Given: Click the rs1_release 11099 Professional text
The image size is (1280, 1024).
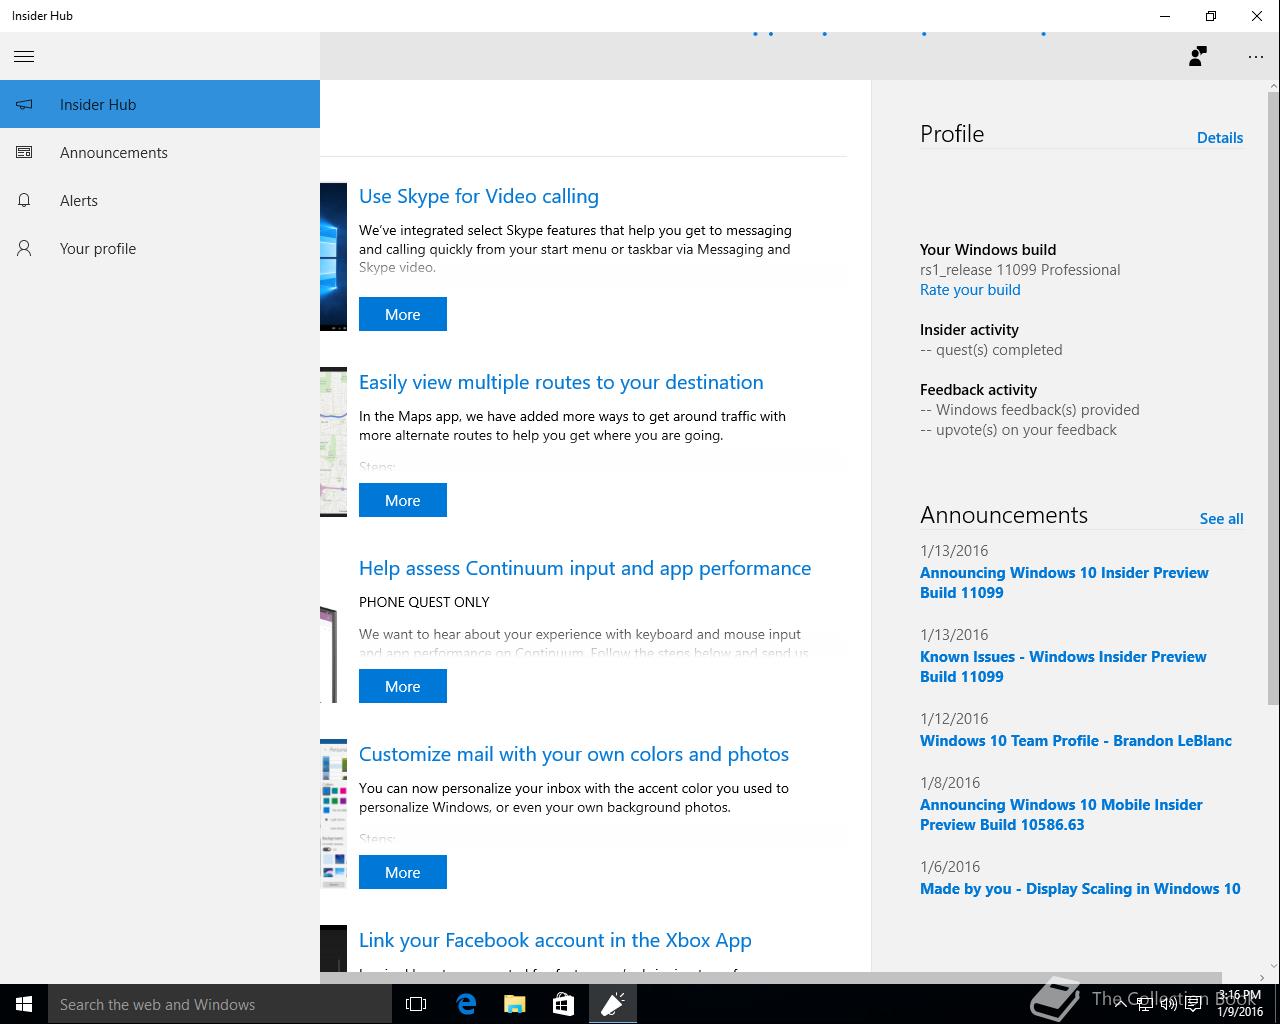Looking at the screenshot, I should (1020, 270).
